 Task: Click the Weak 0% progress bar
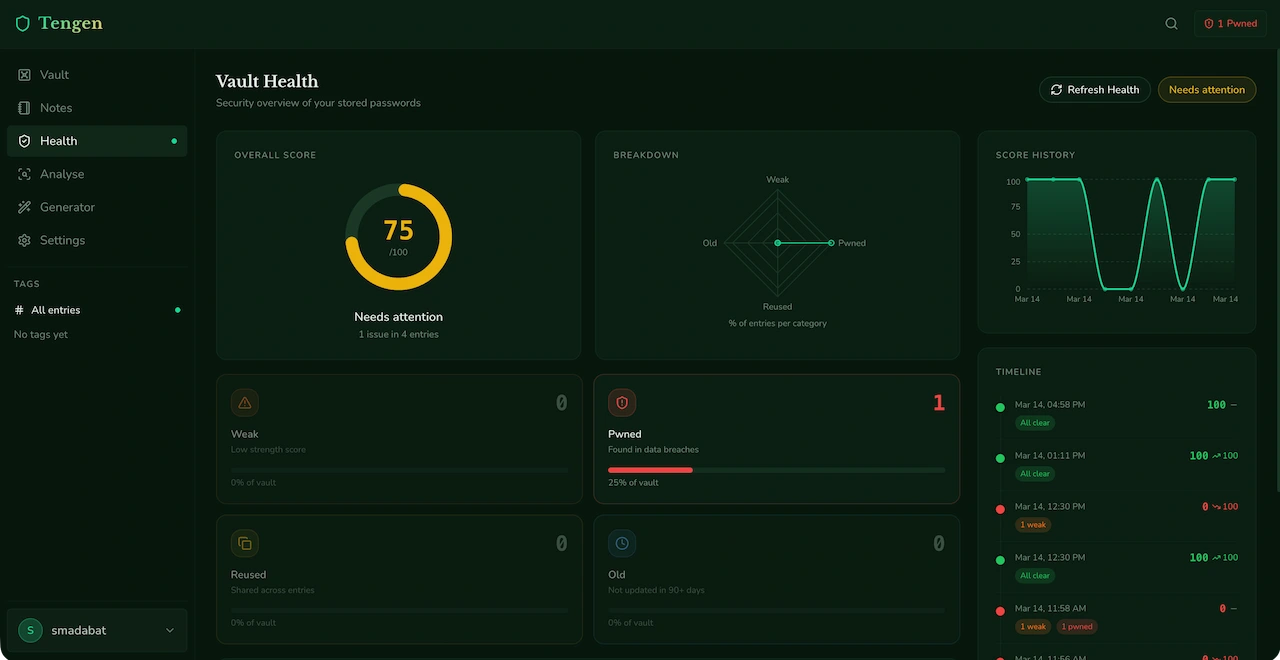click(x=399, y=470)
